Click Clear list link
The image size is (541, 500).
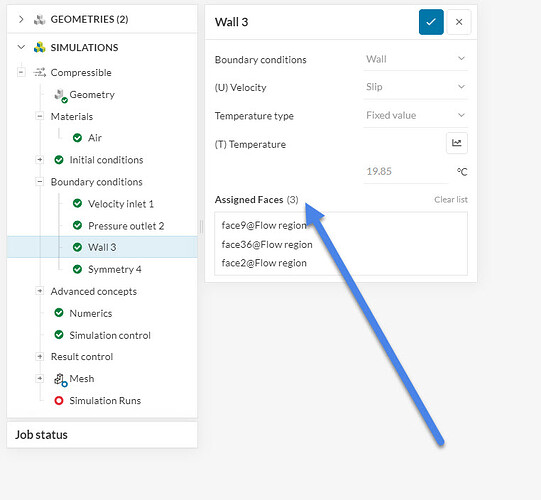click(x=451, y=199)
